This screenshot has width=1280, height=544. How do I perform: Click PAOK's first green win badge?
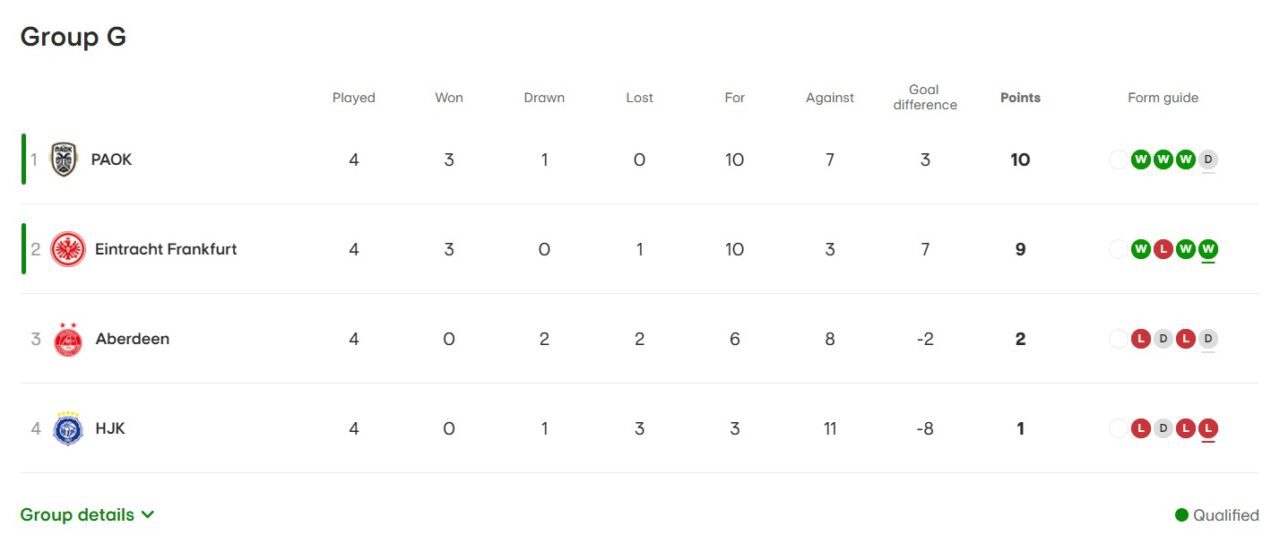[x=1140, y=159]
